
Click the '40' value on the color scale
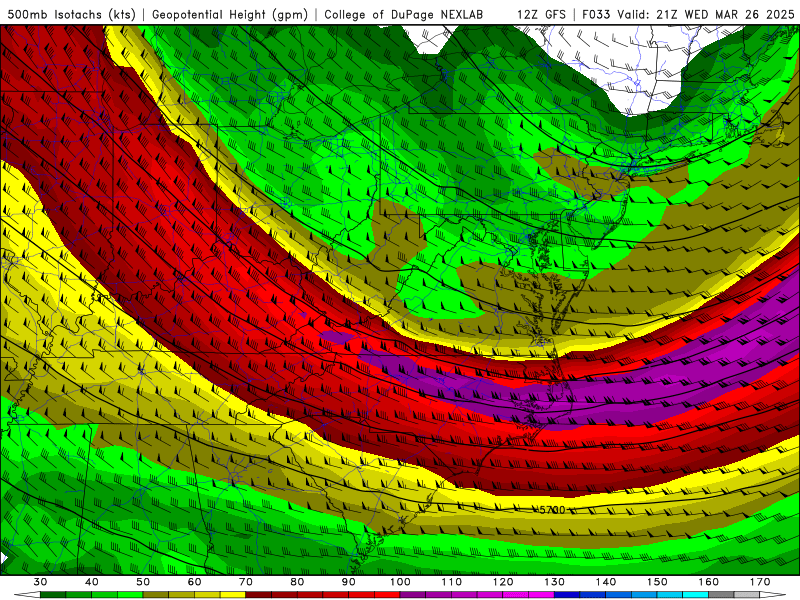[92, 582]
